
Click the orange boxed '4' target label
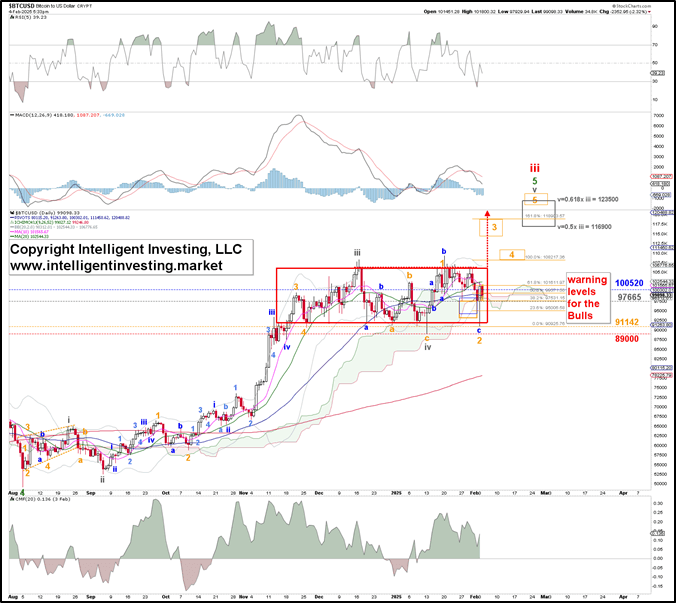(x=512, y=255)
